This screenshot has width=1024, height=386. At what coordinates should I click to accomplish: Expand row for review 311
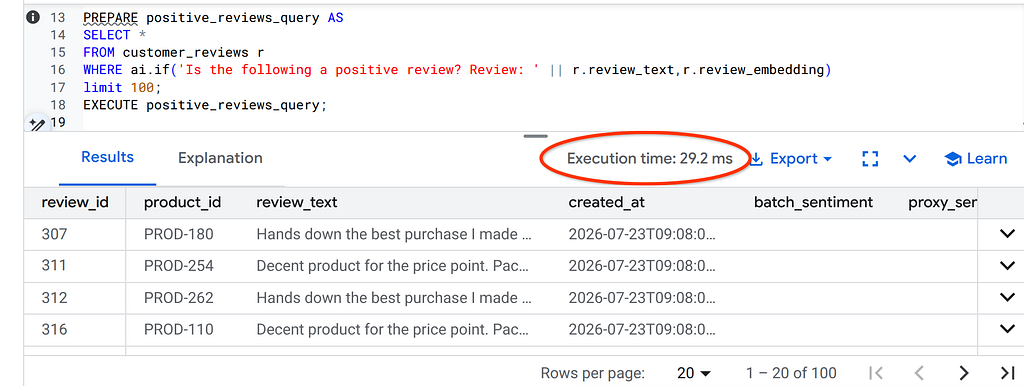point(1008,265)
